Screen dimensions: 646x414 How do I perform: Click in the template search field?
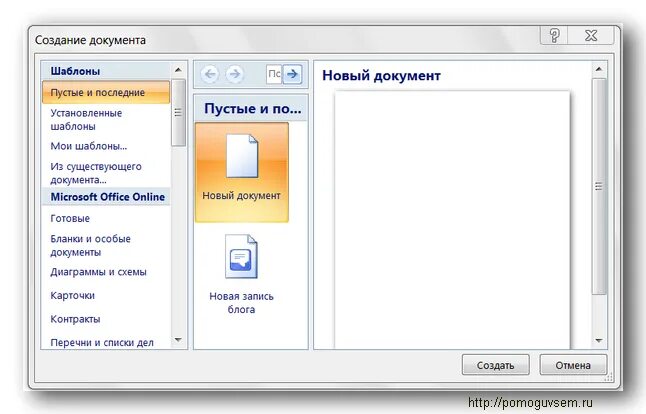coord(274,74)
